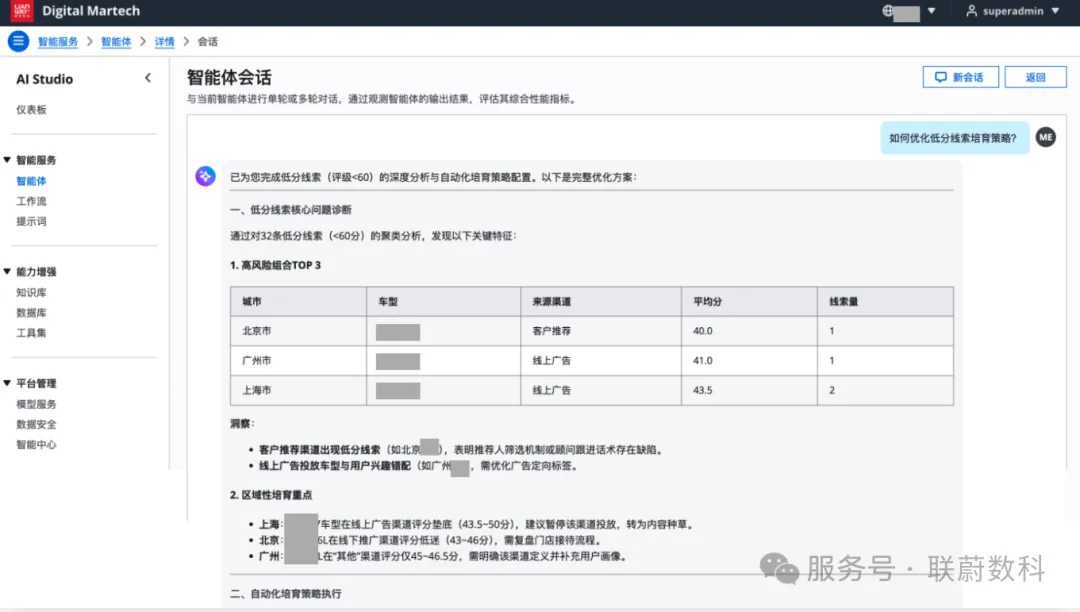Image resolution: width=1080 pixels, height=612 pixels.
Task: Click the watermark logo icon near 服务号
Action: tap(779, 567)
